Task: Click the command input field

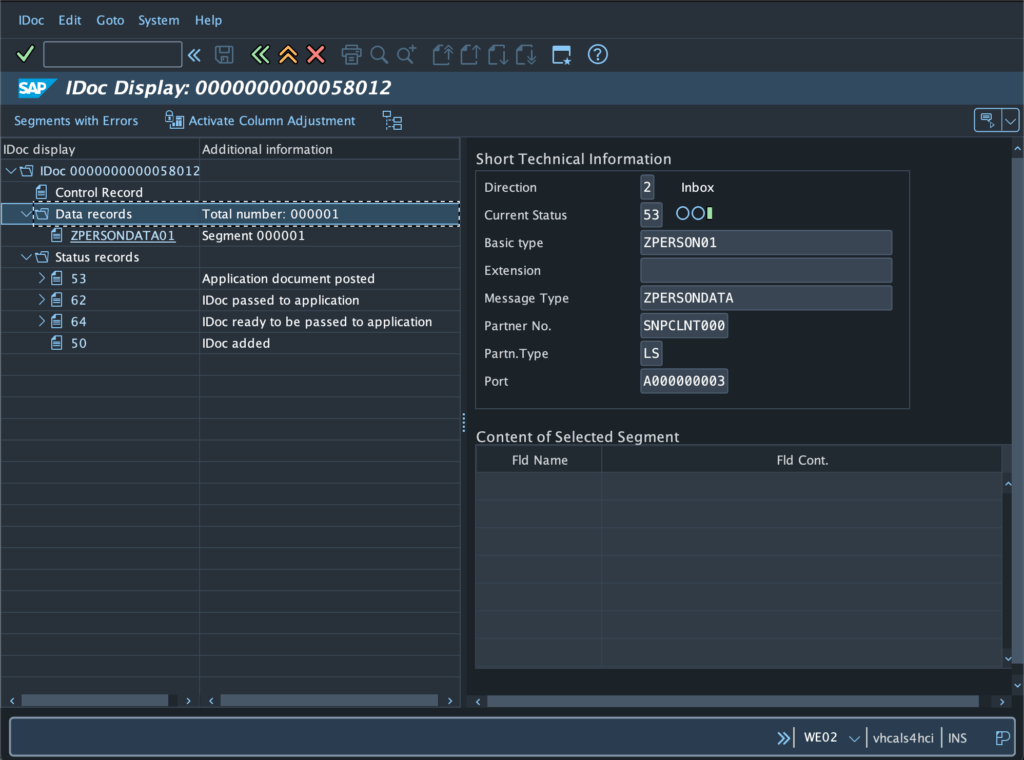Action: pyautogui.click(x=112, y=54)
